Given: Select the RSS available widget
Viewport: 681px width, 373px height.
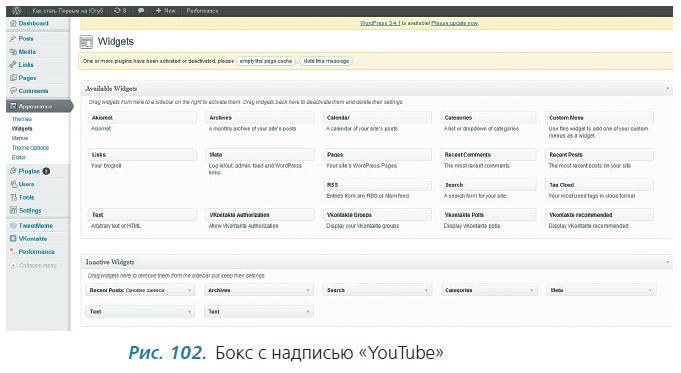Looking at the screenshot, I should [377, 185].
